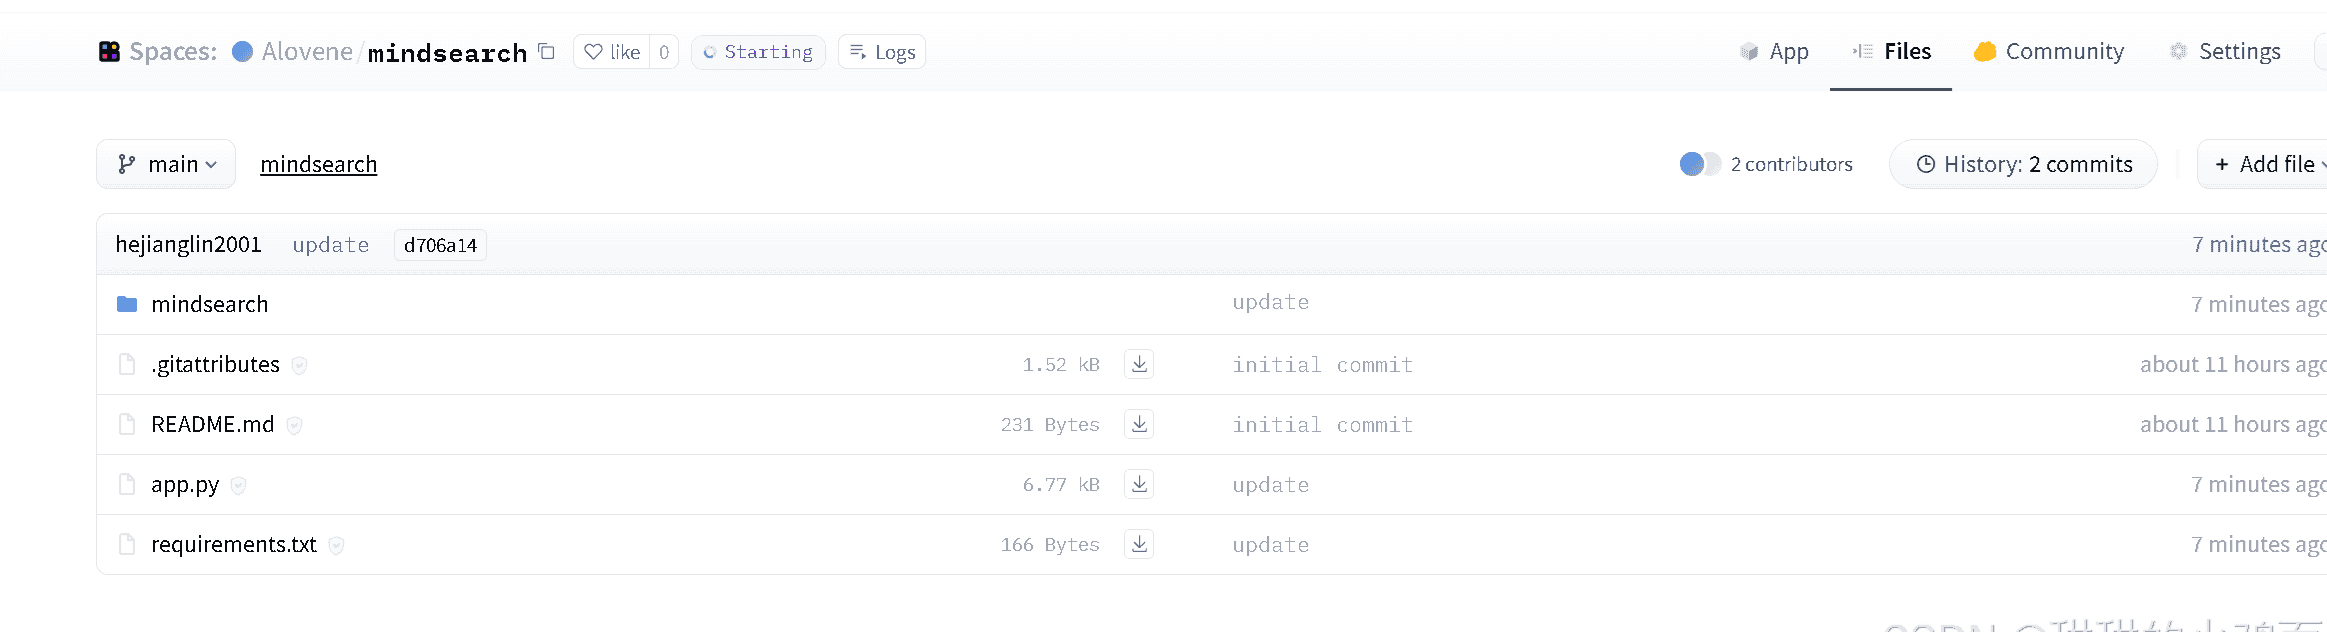Viewport: 2327px width, 632px height.
Task: Click the safety shield icon next to README.md
Action: tap(294, 426)
